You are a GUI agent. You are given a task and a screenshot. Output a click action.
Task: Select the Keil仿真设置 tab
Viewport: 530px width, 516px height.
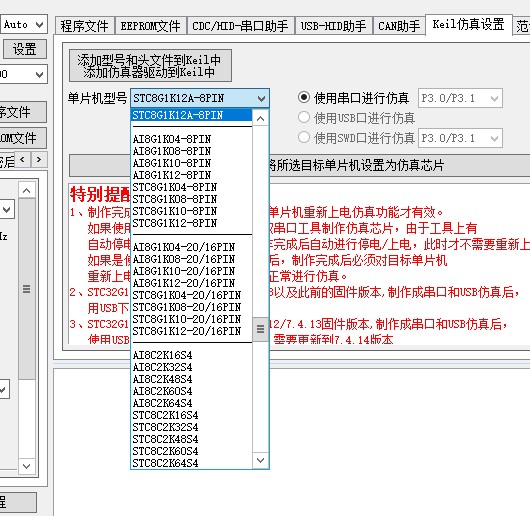(x=468, y=25)
